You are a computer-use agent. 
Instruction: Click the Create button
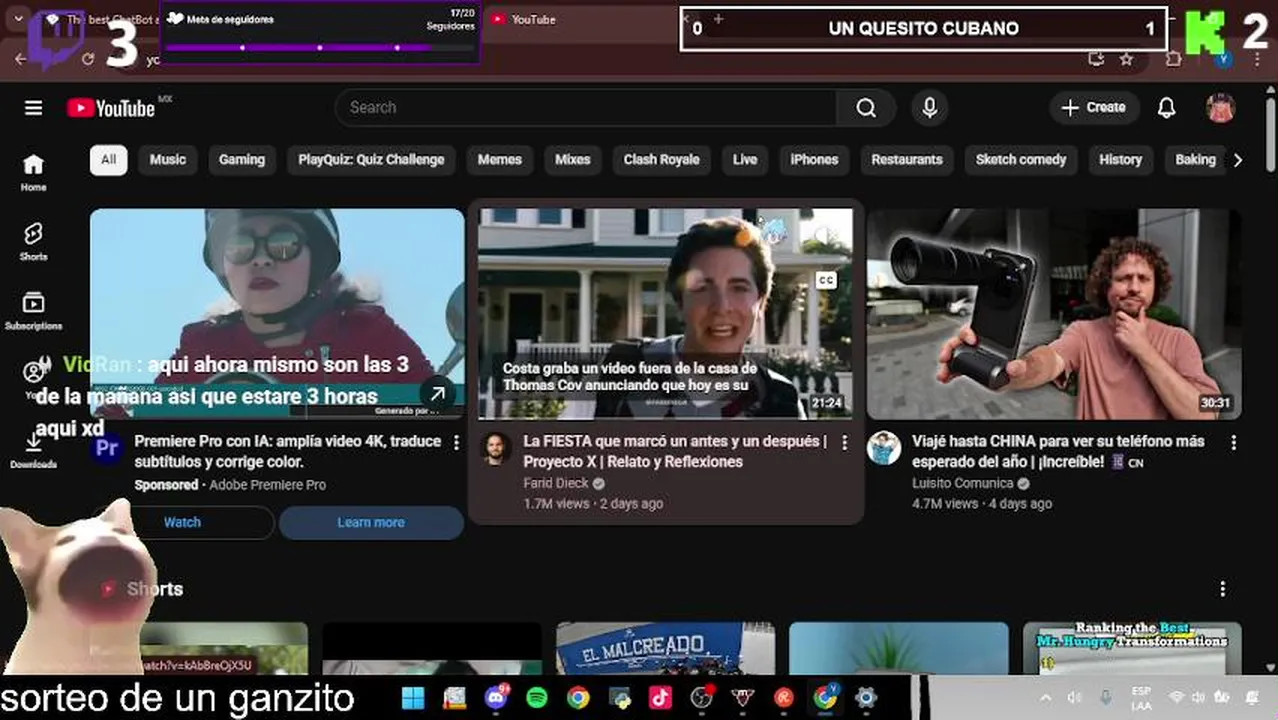click(x=1094, y=108)
